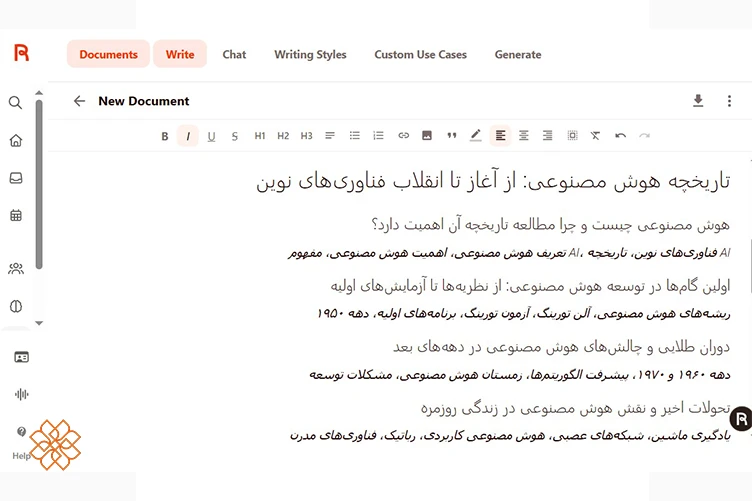Click the main Persian document title heading
The image size is (752, 501).
tap(493, 181)
